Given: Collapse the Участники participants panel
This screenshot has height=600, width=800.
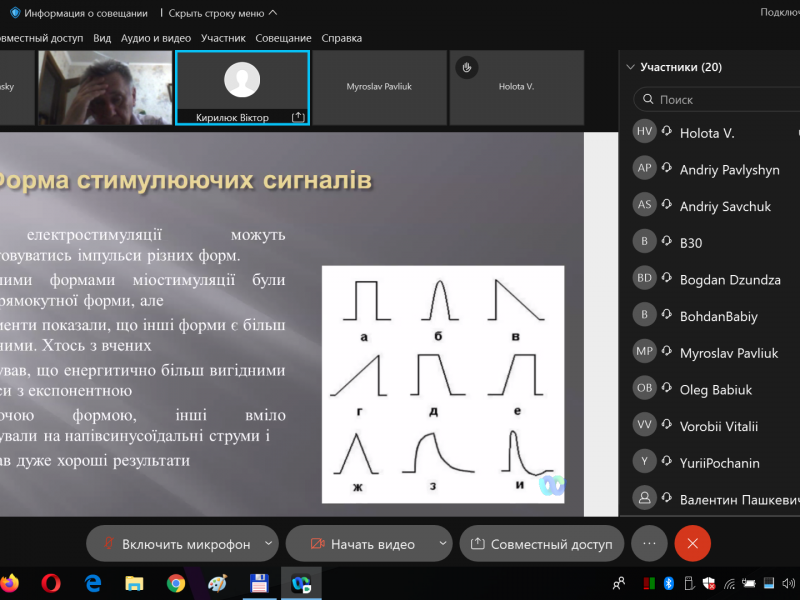Looking at the screenshot, I should point(630,67).
